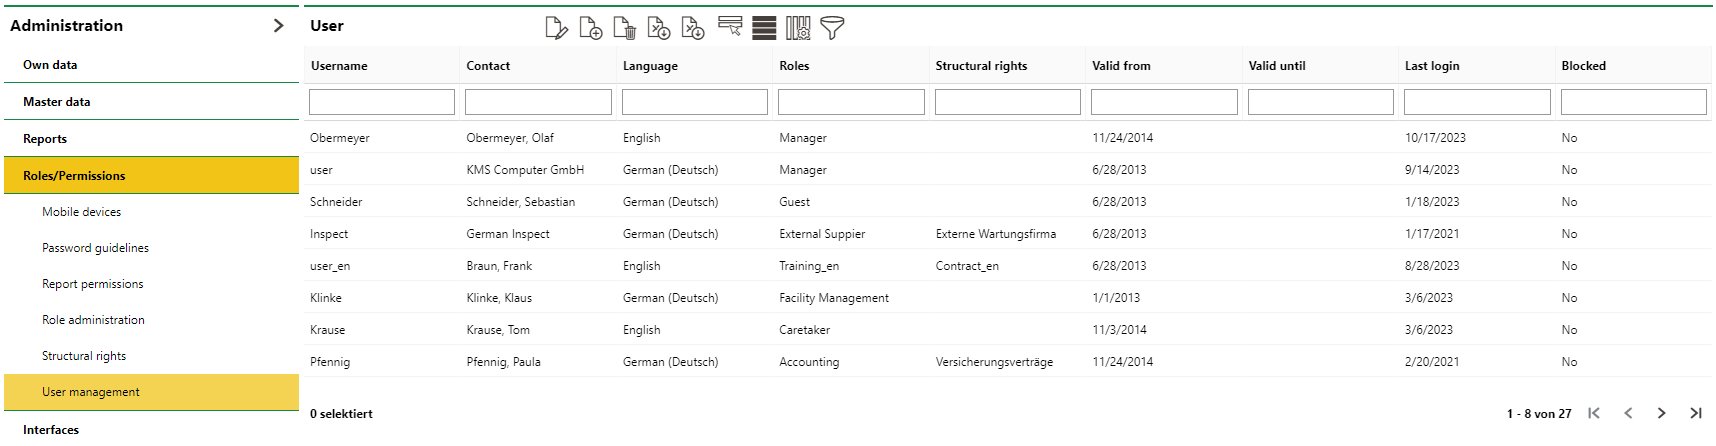Click the Edit user document icon
The height and width of the screenshot is (446, 1716).
(x=556, y=28)
